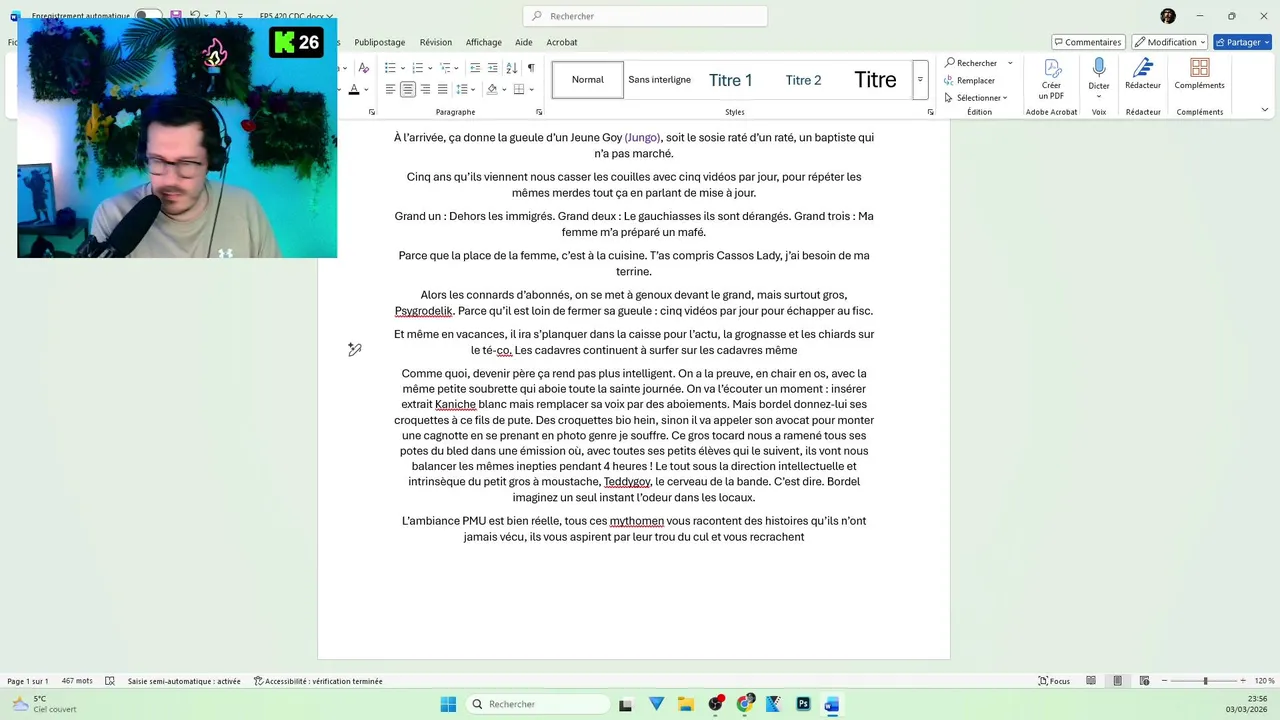The width and height of the screenshot is (1280, 720).
Task: Click the Remplacer button
Action: 969,80
